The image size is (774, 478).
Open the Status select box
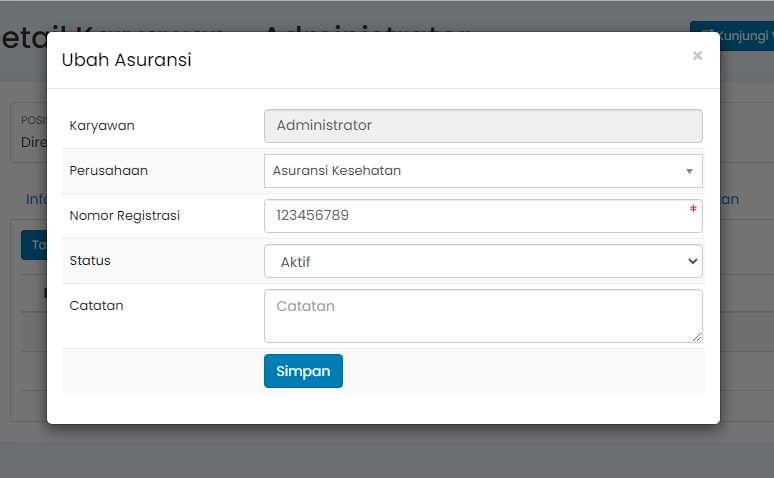483,261
